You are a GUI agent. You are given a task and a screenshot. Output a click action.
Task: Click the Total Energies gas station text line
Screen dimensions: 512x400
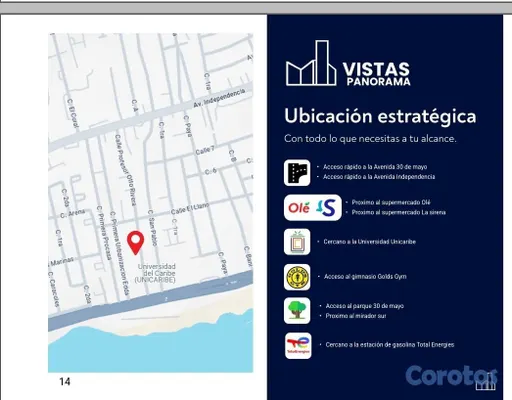coord(390,345)
